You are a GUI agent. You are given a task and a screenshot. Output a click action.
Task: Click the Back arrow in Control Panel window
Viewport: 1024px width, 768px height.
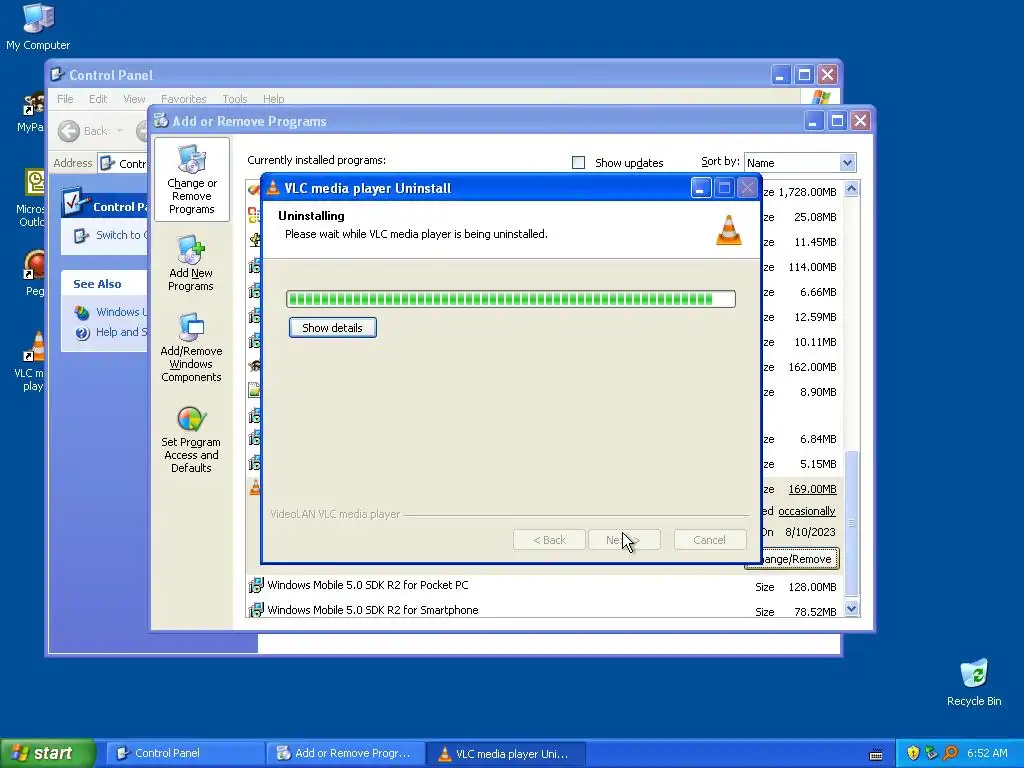point(69,131)
